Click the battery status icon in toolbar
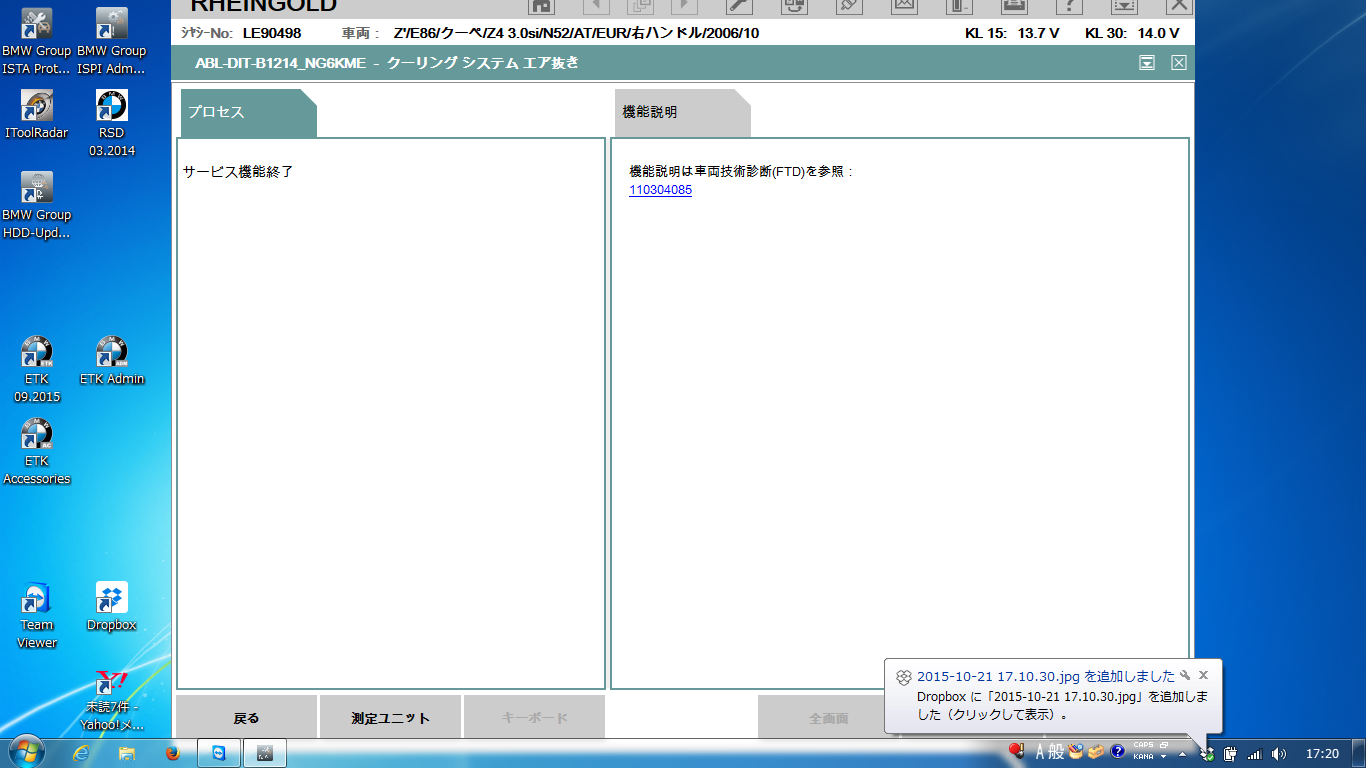The height and width of the screenshot is (768, 1366). 959,6
